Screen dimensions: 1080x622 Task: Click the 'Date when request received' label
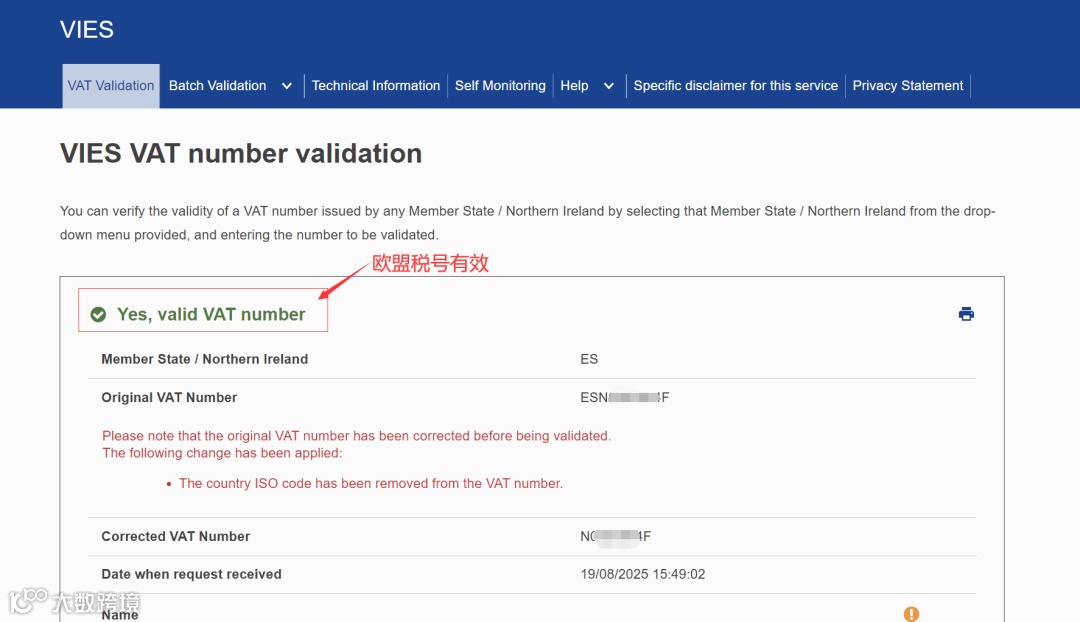point(191,574)
